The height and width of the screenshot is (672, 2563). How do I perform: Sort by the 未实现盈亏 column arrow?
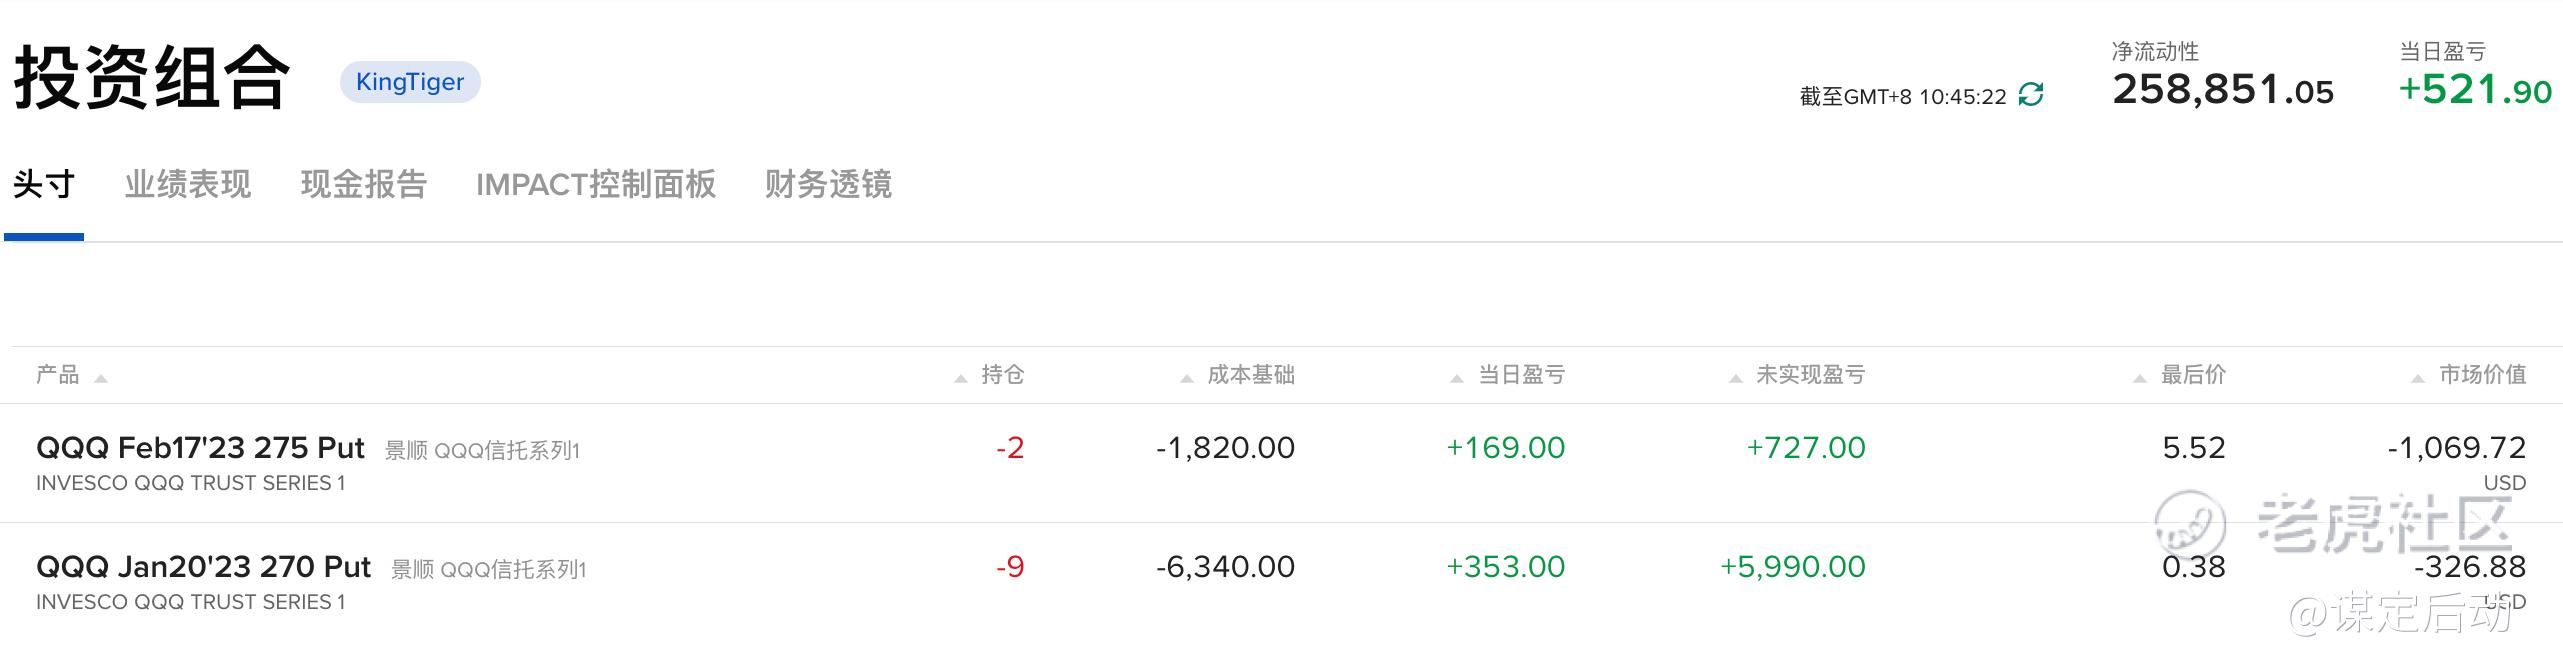pos(1736,378)
